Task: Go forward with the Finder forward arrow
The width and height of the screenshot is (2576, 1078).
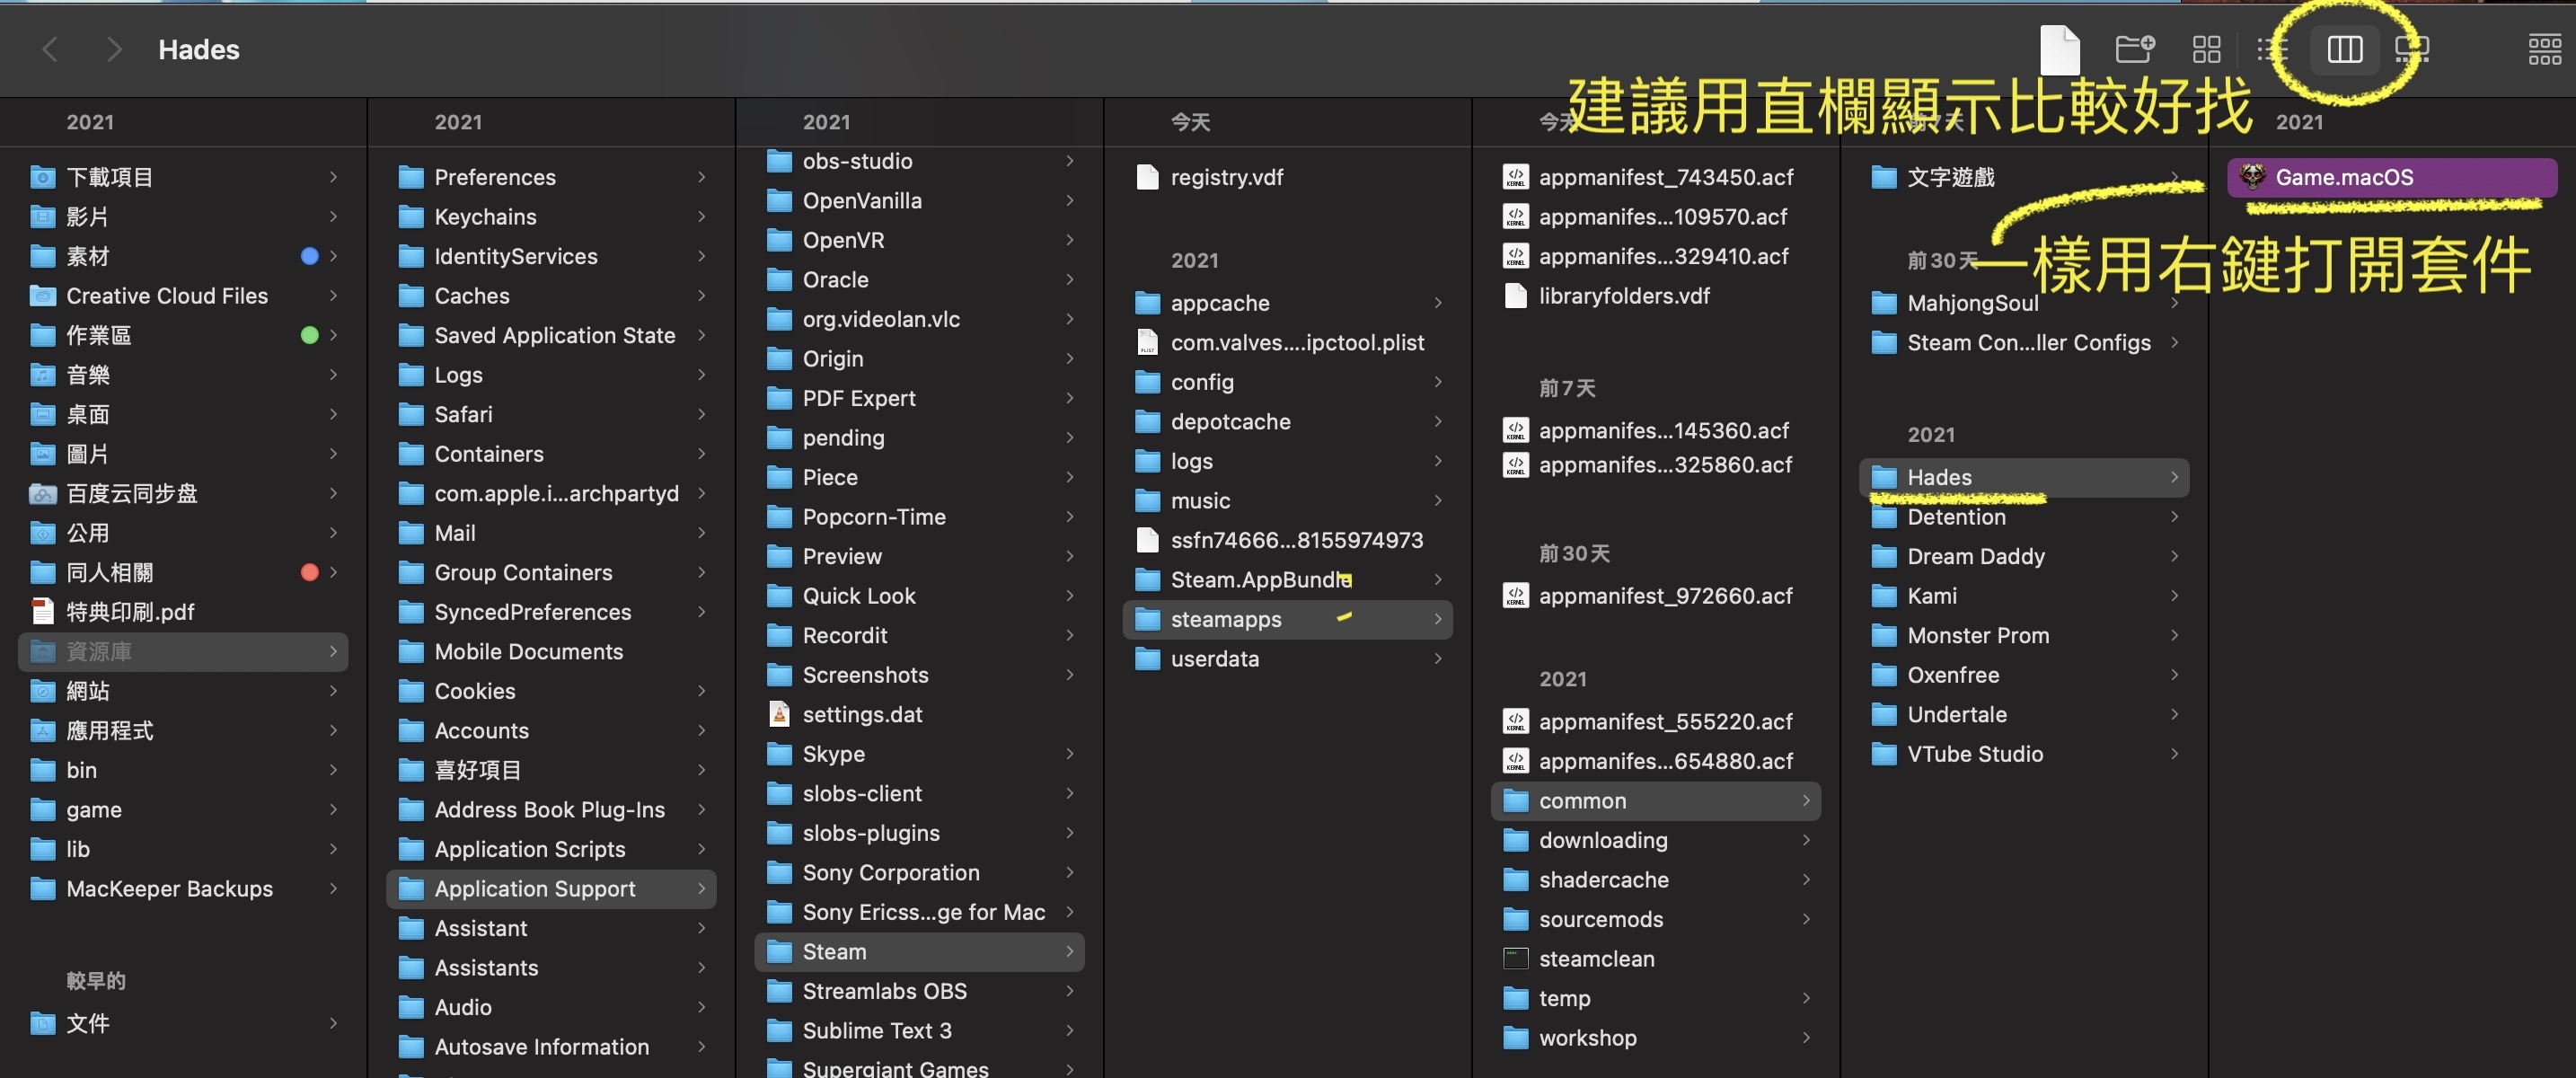Action: pos(114,49)
